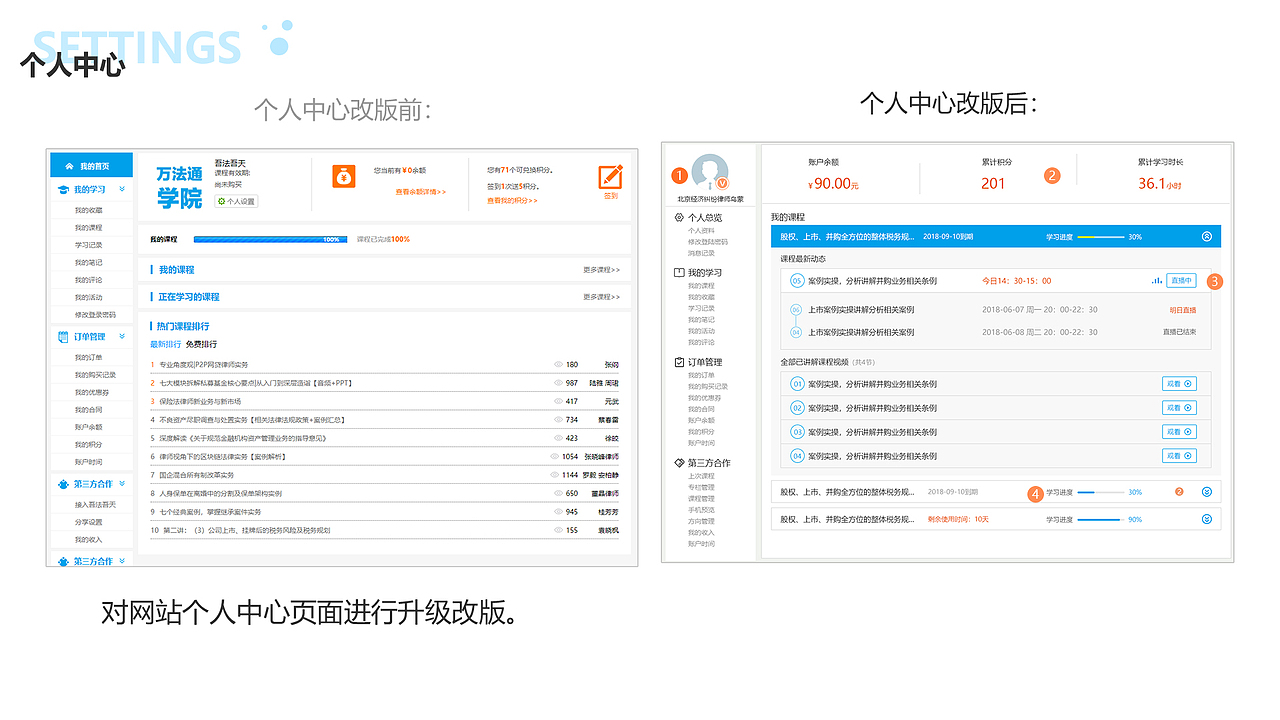Click the blue 90% 学习进度 bar
Image resolution: width=1280 pixels, height=720 pixels.
tap(1100, 519)
